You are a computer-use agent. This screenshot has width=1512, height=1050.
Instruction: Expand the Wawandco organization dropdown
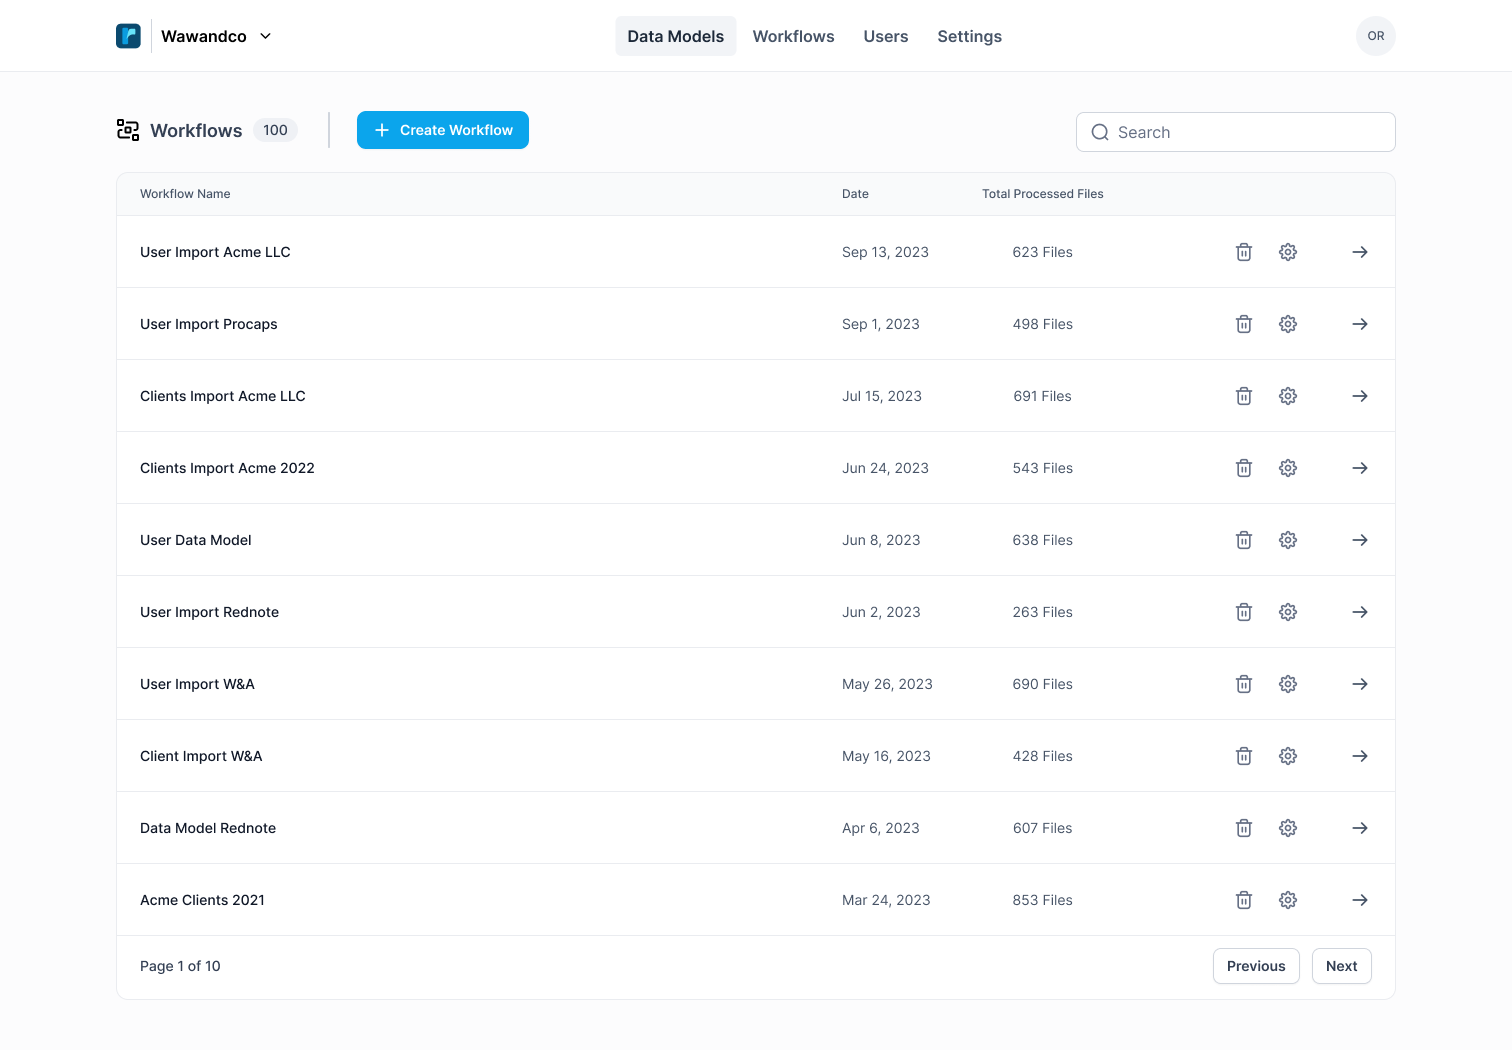265,36
